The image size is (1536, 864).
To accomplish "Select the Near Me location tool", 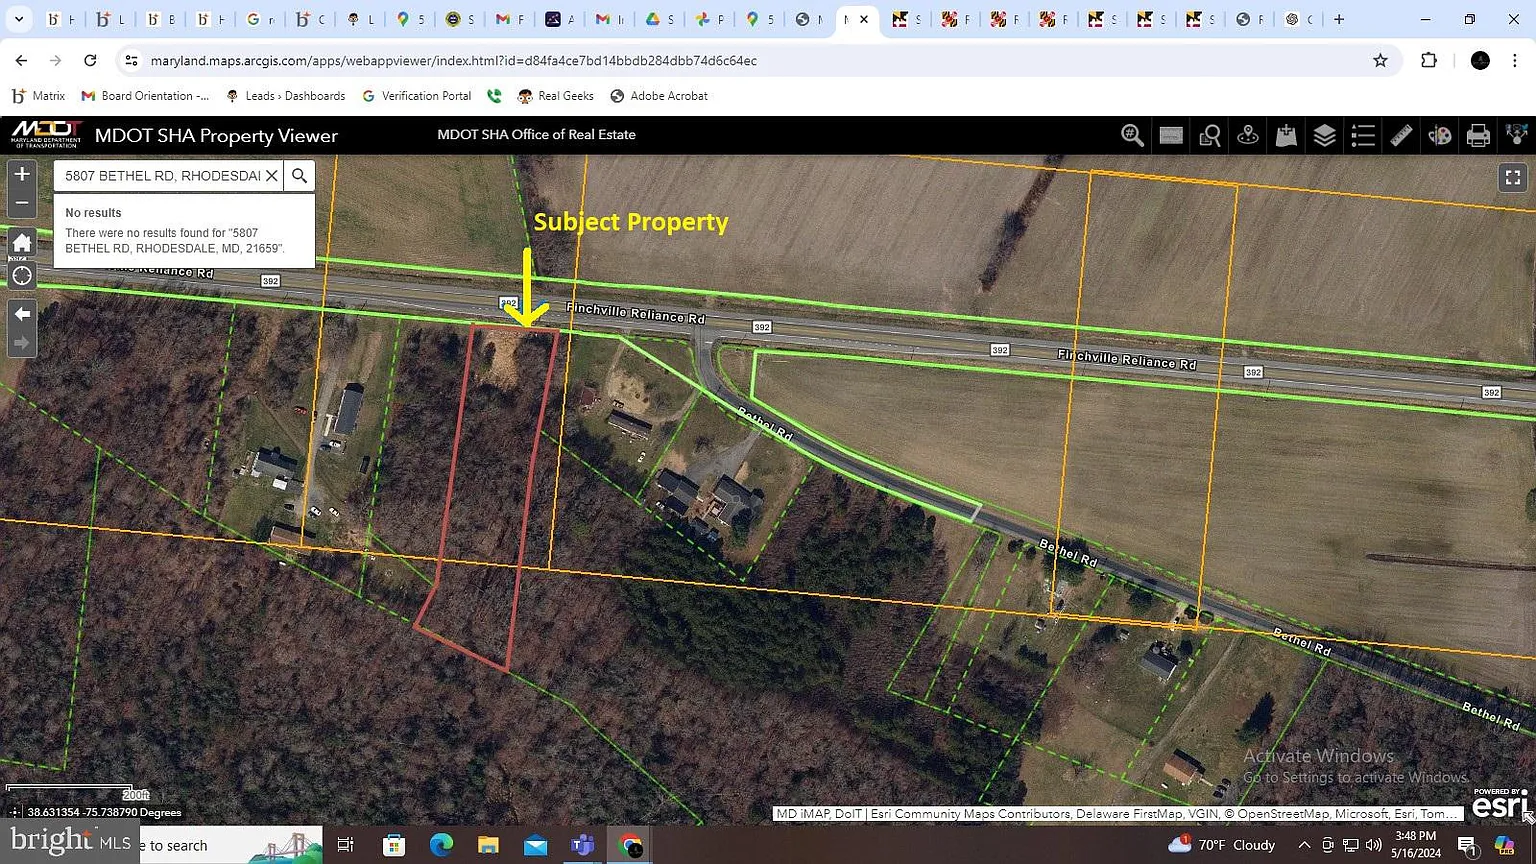I will [x=1247, y=135].
